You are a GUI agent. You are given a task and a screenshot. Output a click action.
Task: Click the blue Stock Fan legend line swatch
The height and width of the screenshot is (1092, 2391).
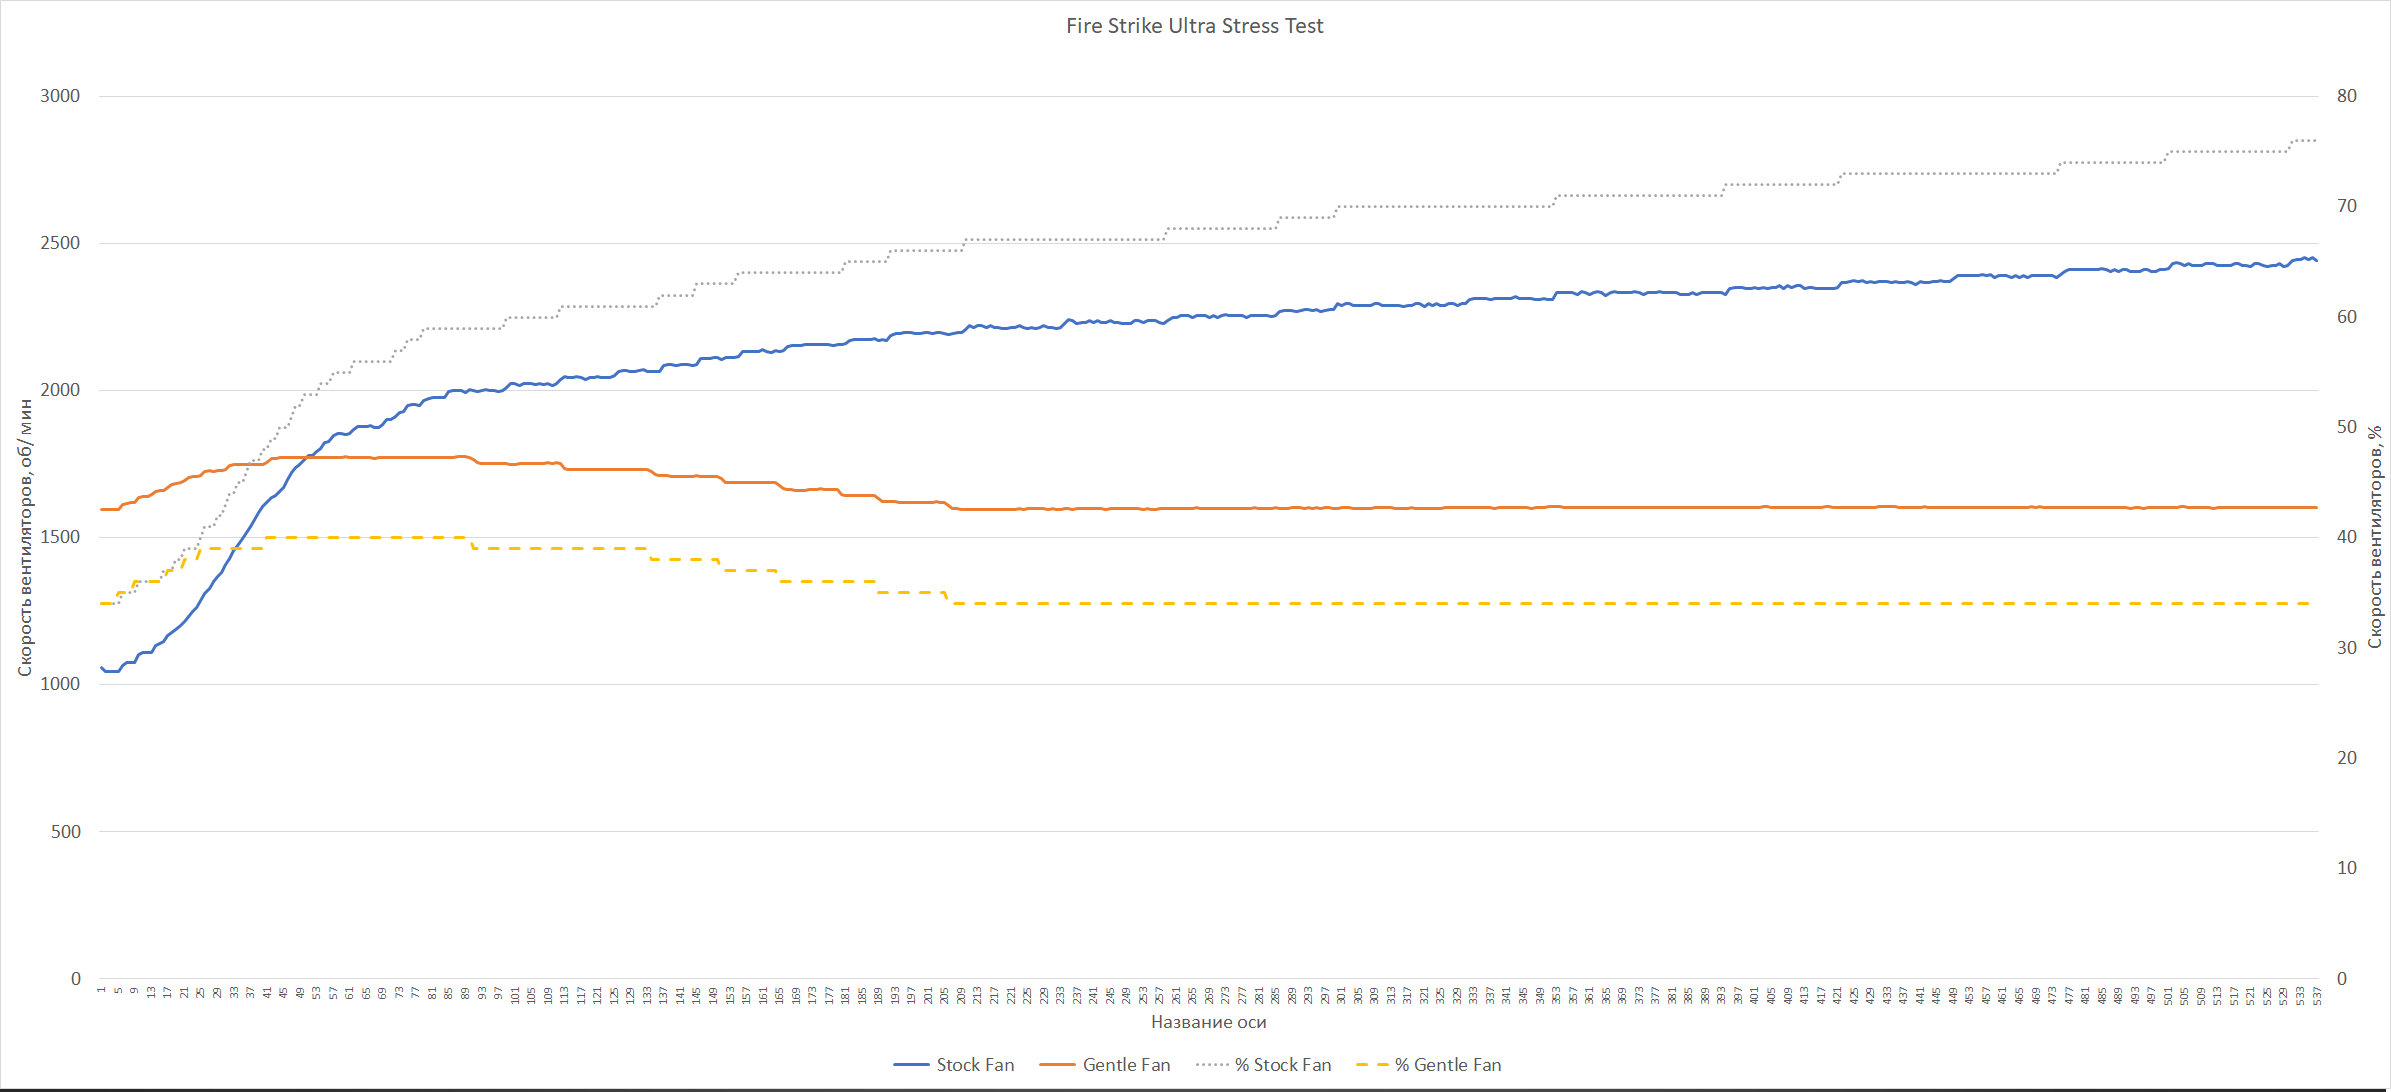tap(911, 1065)
